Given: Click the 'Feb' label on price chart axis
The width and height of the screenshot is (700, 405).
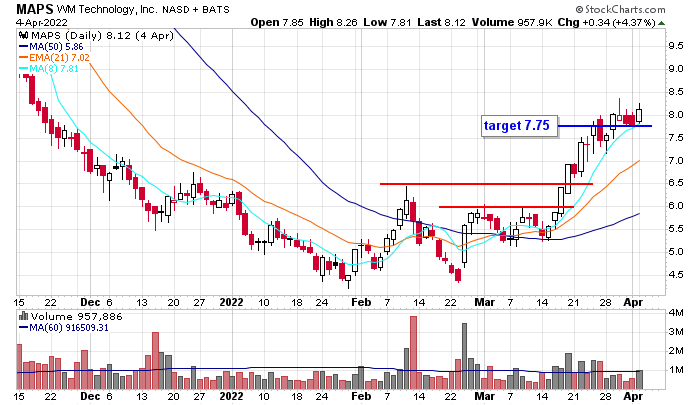Looking at the screenshot, I should (x=361, y=303).
